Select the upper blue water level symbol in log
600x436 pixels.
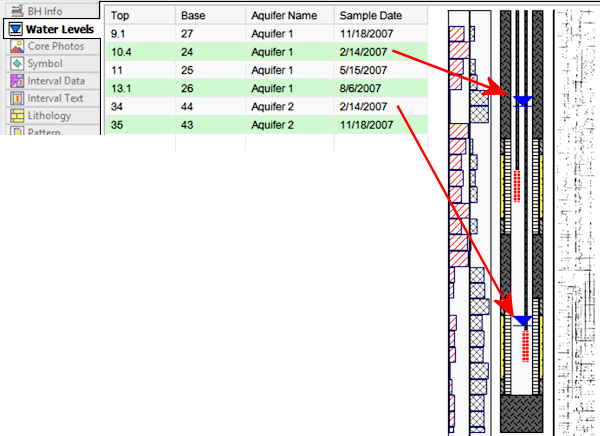pyautogui.click(x=521, y=101)
